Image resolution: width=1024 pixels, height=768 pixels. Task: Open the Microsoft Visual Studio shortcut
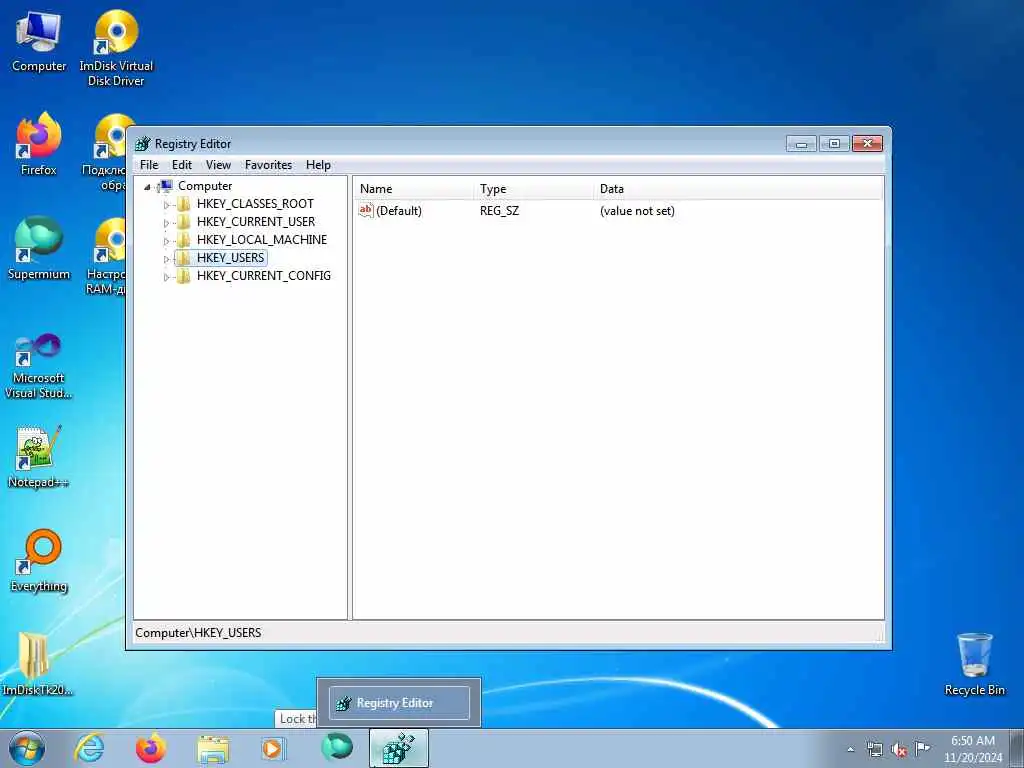(x=39, y=366)
